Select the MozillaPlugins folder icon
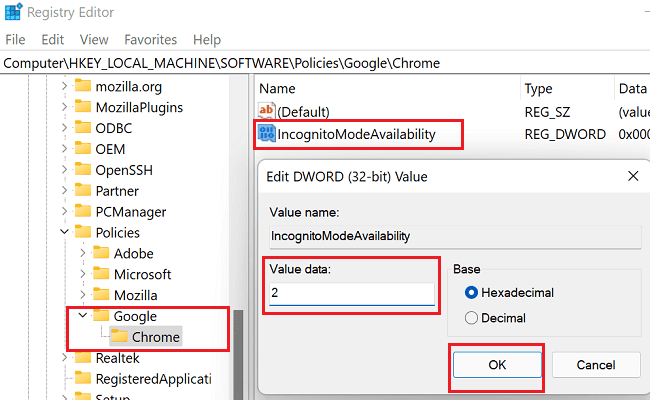Screen dimensions: 650x400 pos(83,107)
